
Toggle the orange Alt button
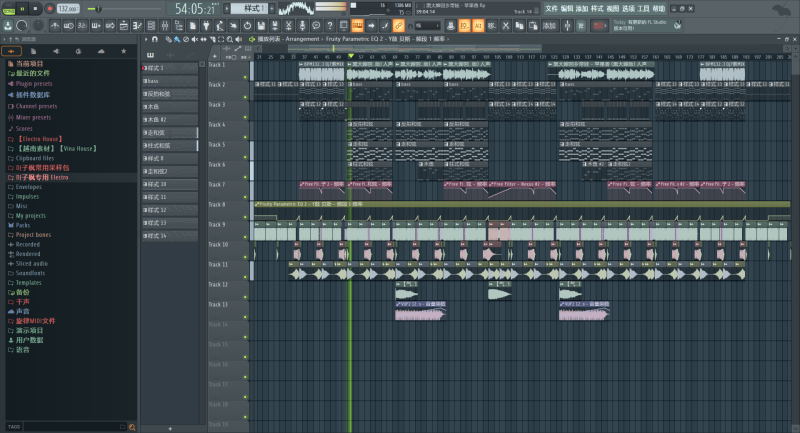(x=478, y=26)
